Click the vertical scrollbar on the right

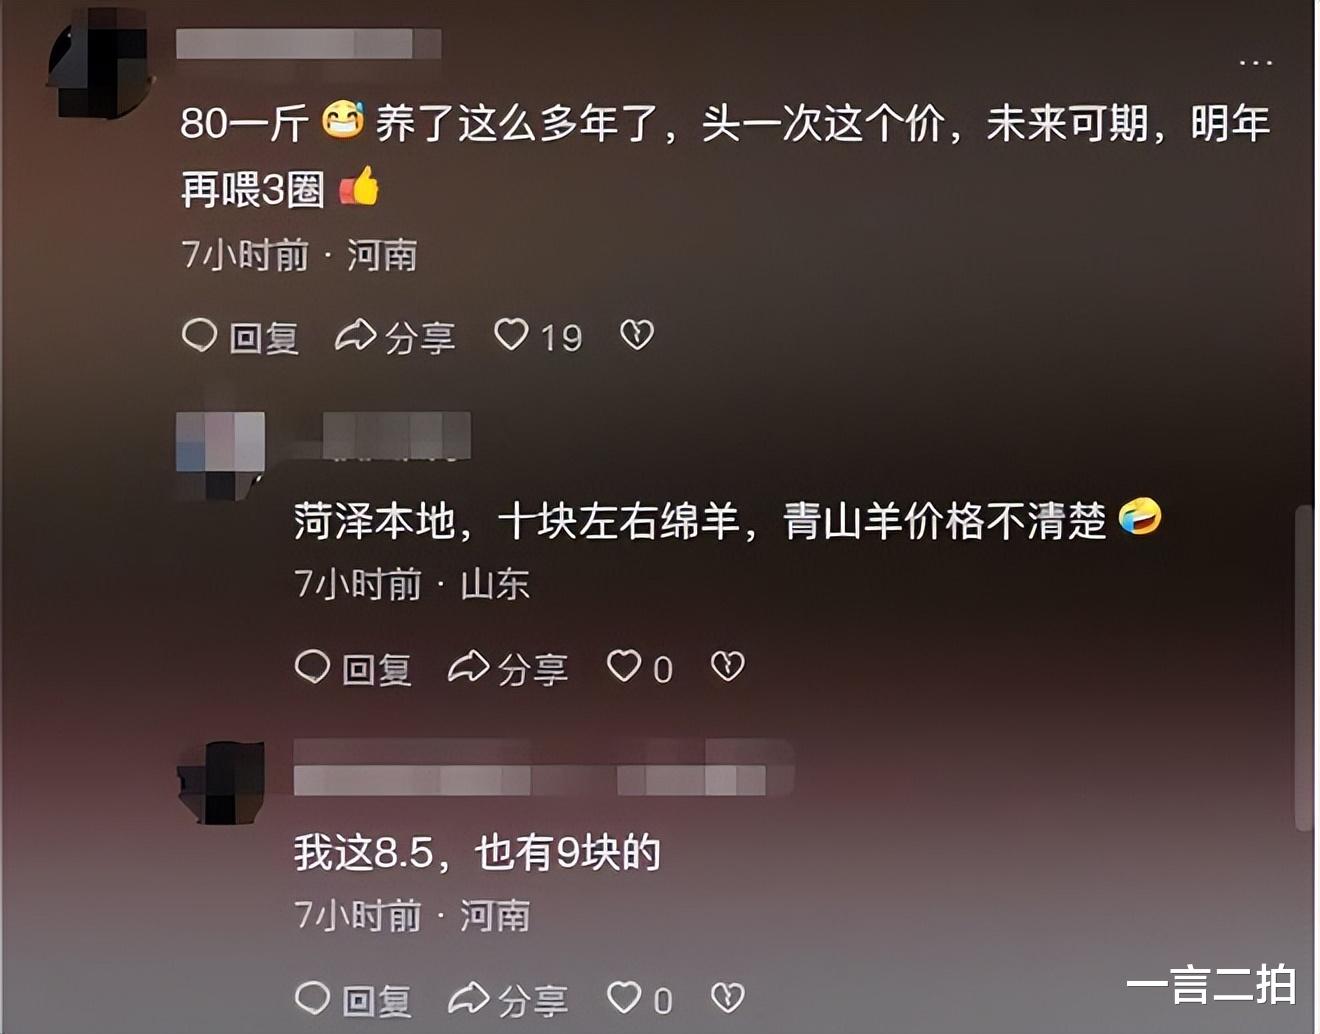point(1303,668)
